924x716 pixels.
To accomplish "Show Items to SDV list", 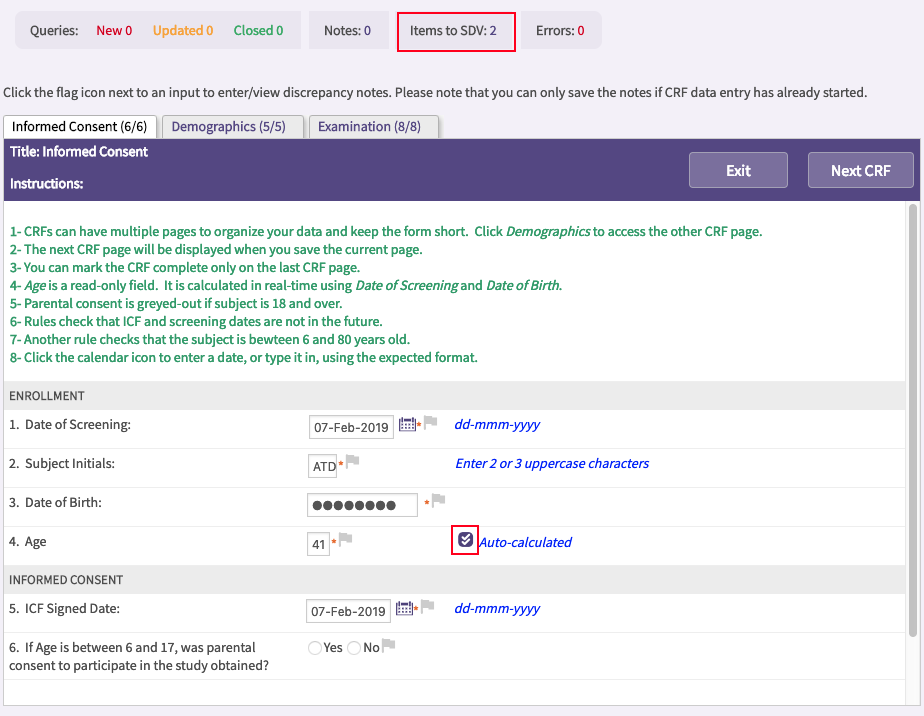I will click(456, 31).
